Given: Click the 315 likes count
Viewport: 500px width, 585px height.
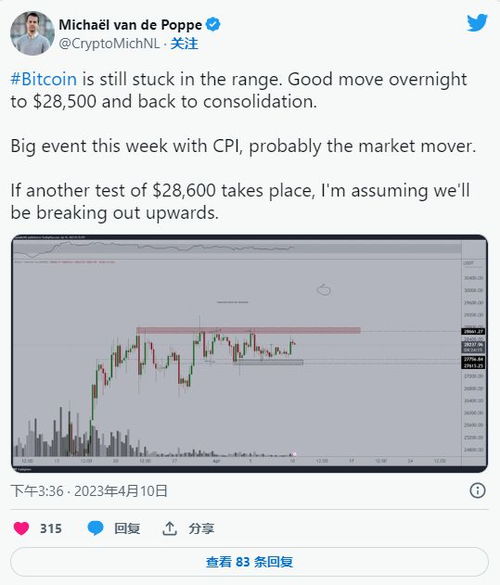Looking at the screenshot, I should [x=51, y=529].
